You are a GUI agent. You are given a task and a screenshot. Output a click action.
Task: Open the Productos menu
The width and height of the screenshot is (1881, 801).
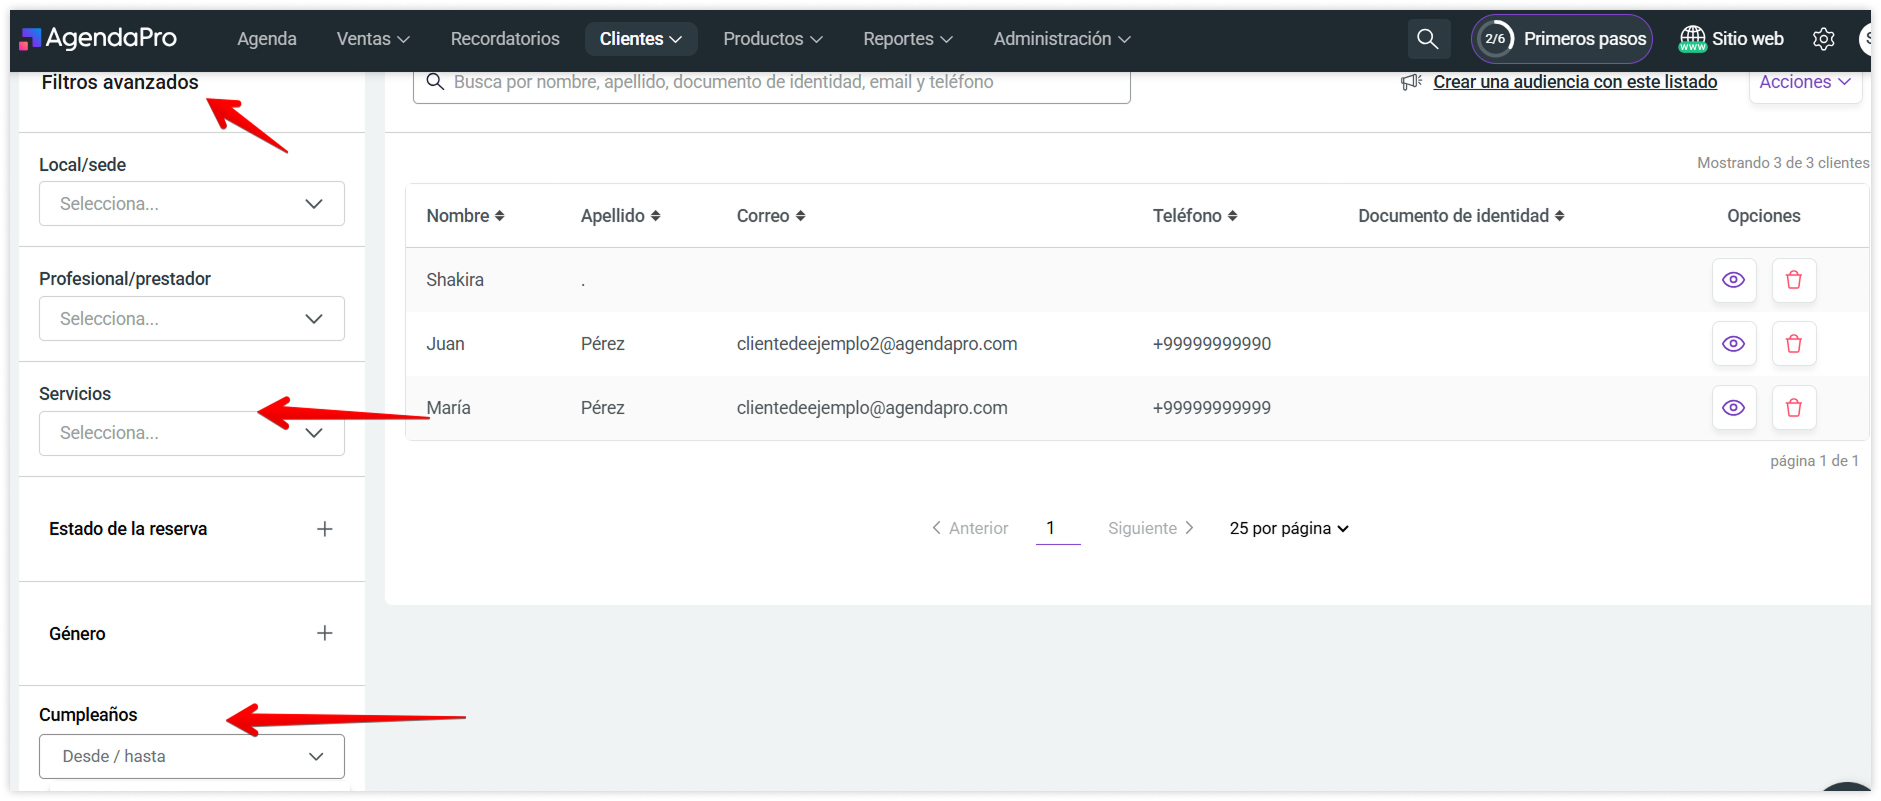[773, 39]
